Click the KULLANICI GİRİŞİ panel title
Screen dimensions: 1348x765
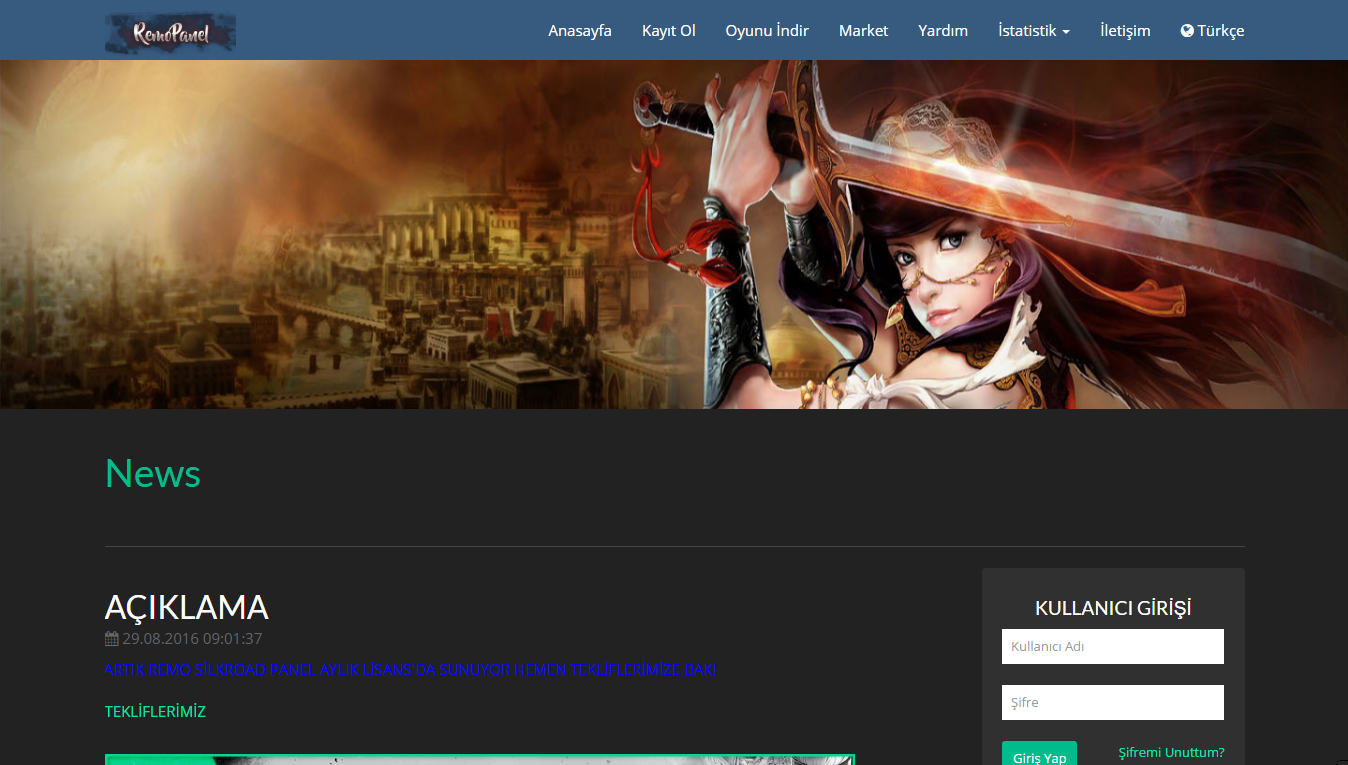(1113, 608)
